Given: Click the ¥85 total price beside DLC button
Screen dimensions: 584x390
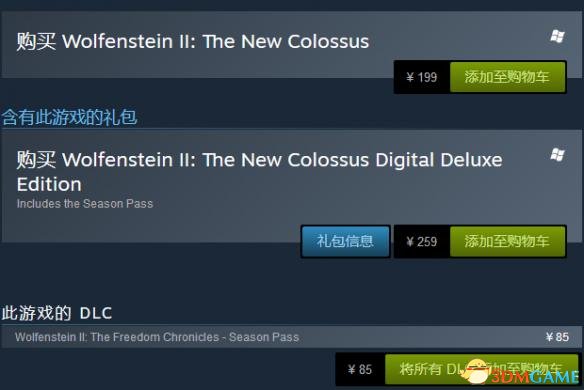Looking at the screenshot, I should click(360, 369).
